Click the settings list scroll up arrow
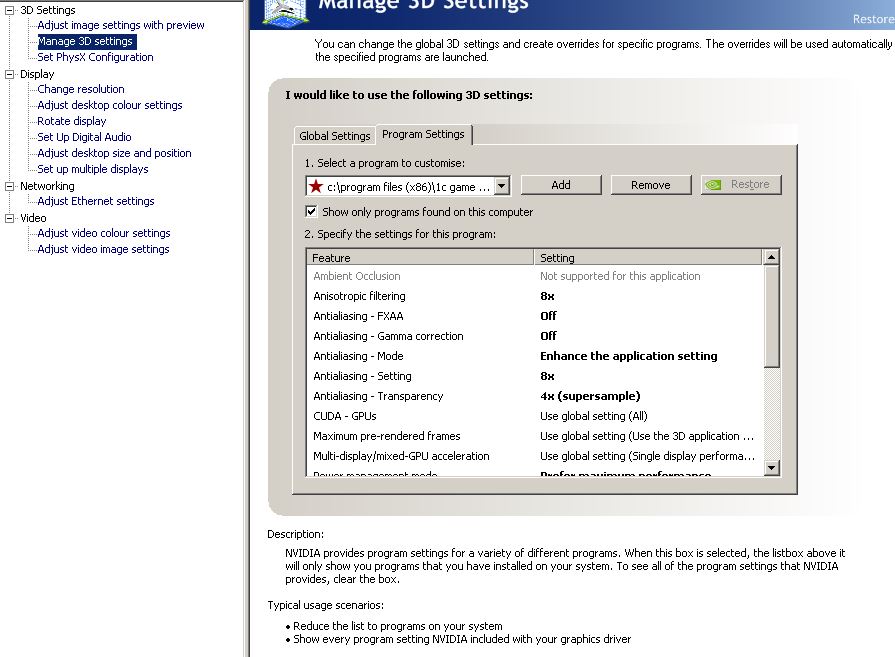The width and height of the screenshot is (895, 657). 771,257
